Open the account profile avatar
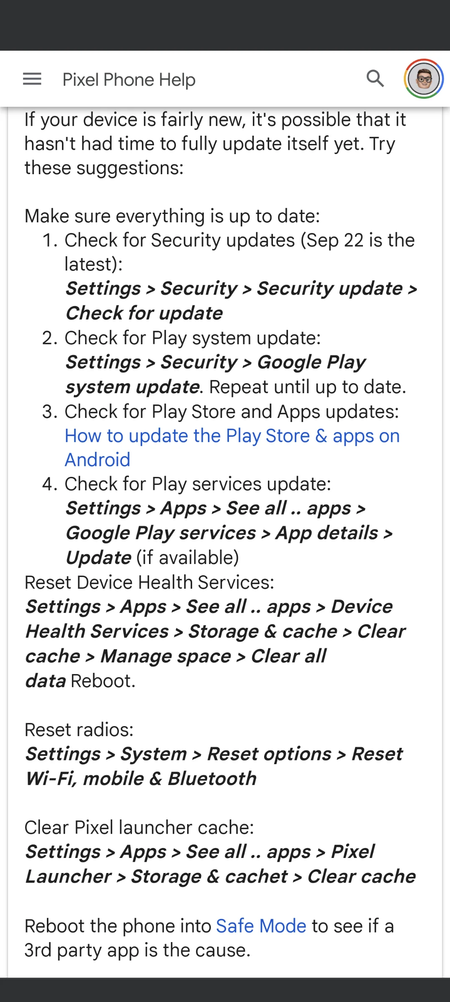Viewport: 450px width, 1002px height. tap(423, 79)
